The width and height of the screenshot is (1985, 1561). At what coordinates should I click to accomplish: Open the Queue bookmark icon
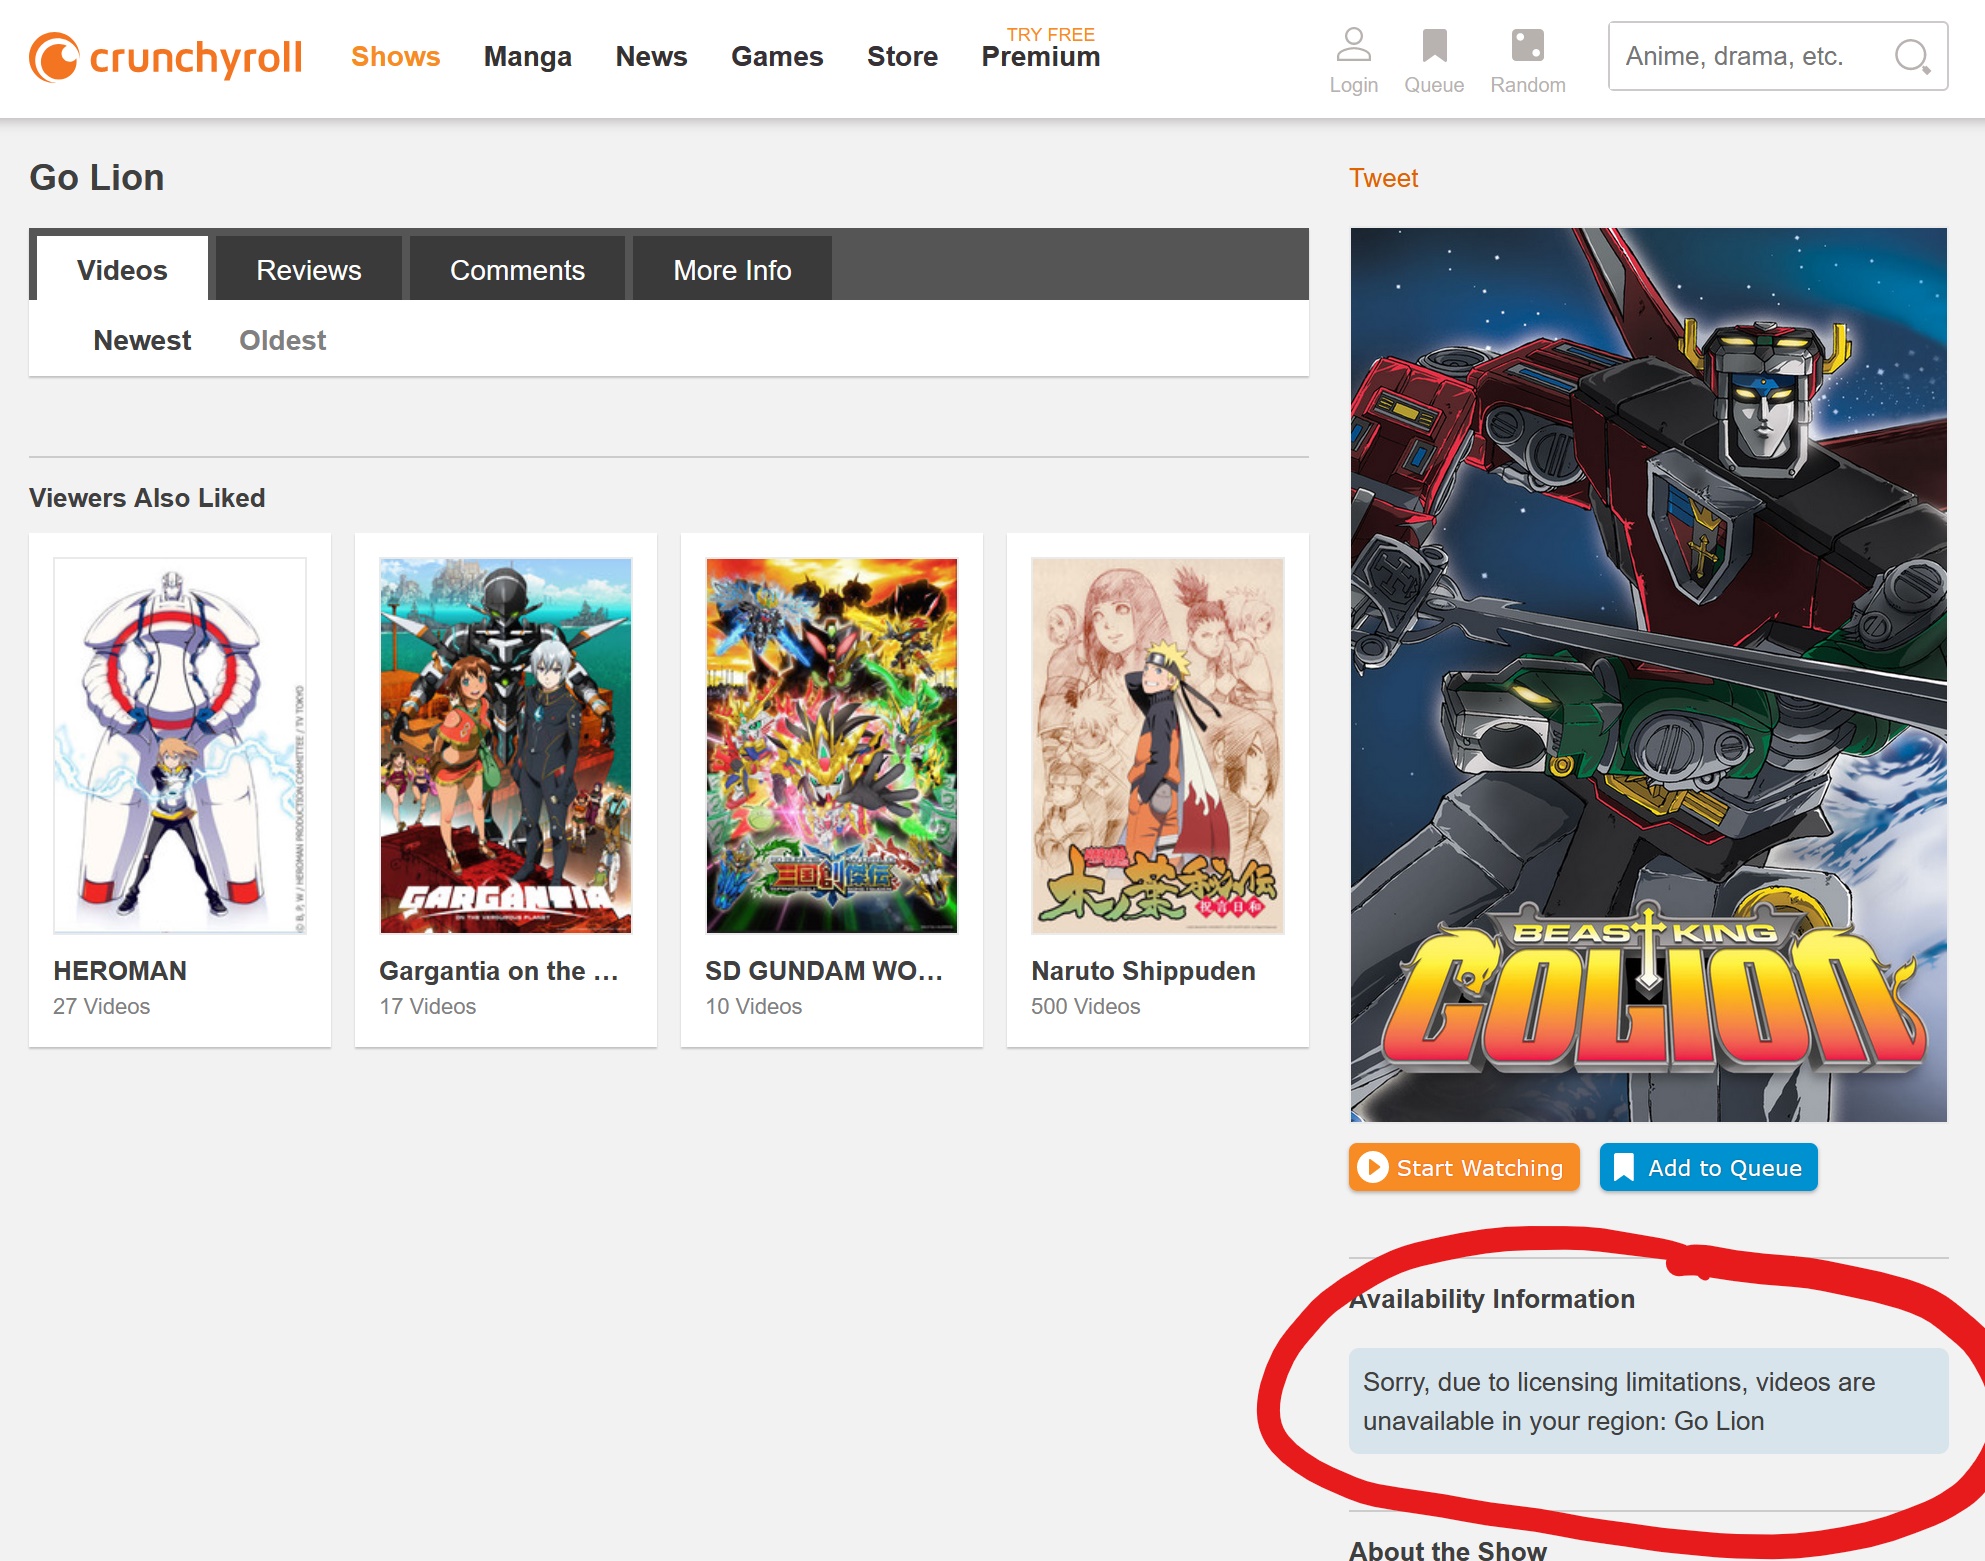pos(1434,45)
